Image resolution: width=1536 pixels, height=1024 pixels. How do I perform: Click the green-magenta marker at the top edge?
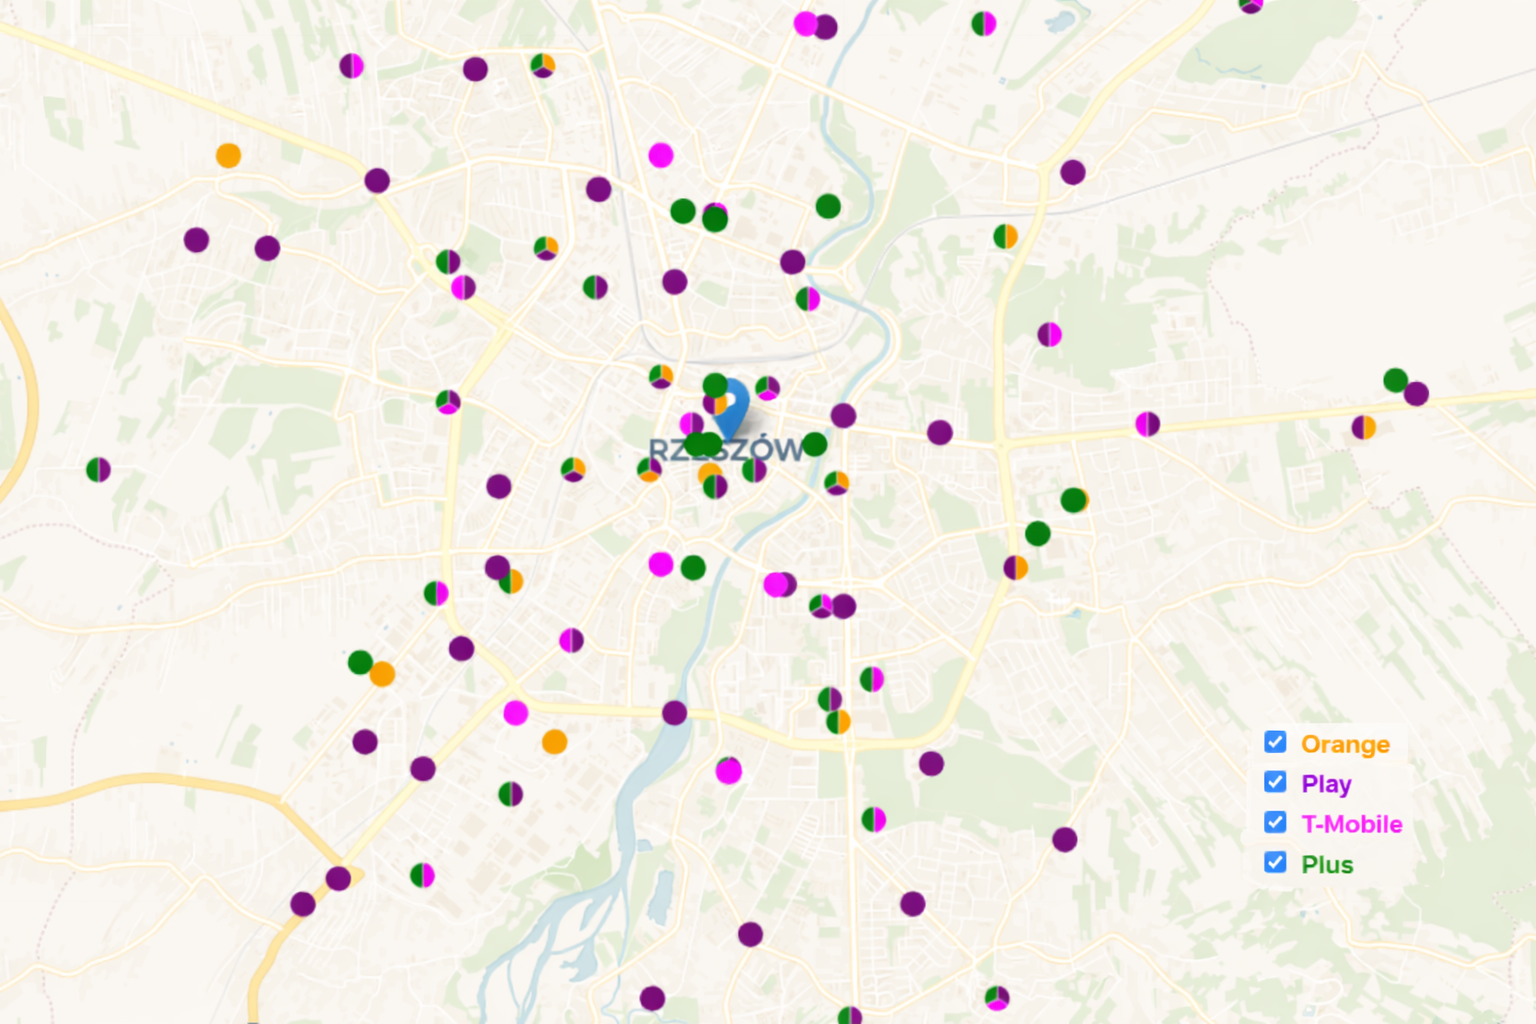point(984,23)
